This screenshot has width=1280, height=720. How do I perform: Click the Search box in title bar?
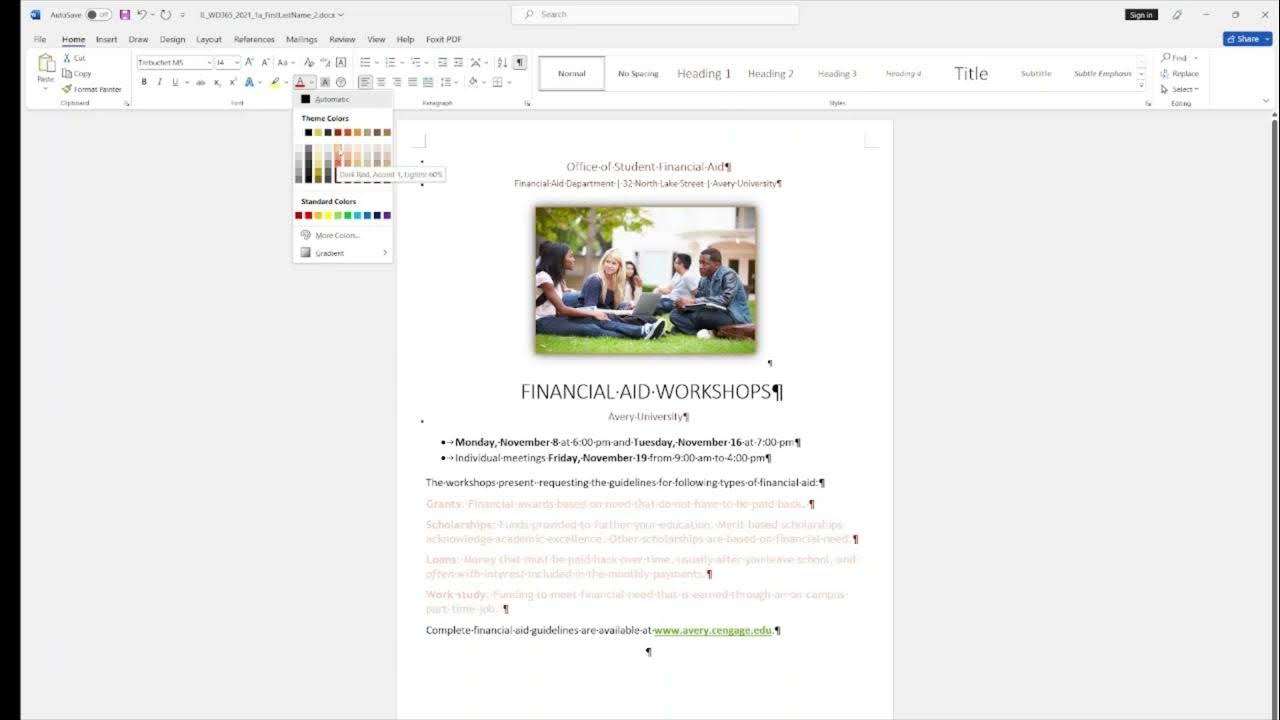pos(655,15)
